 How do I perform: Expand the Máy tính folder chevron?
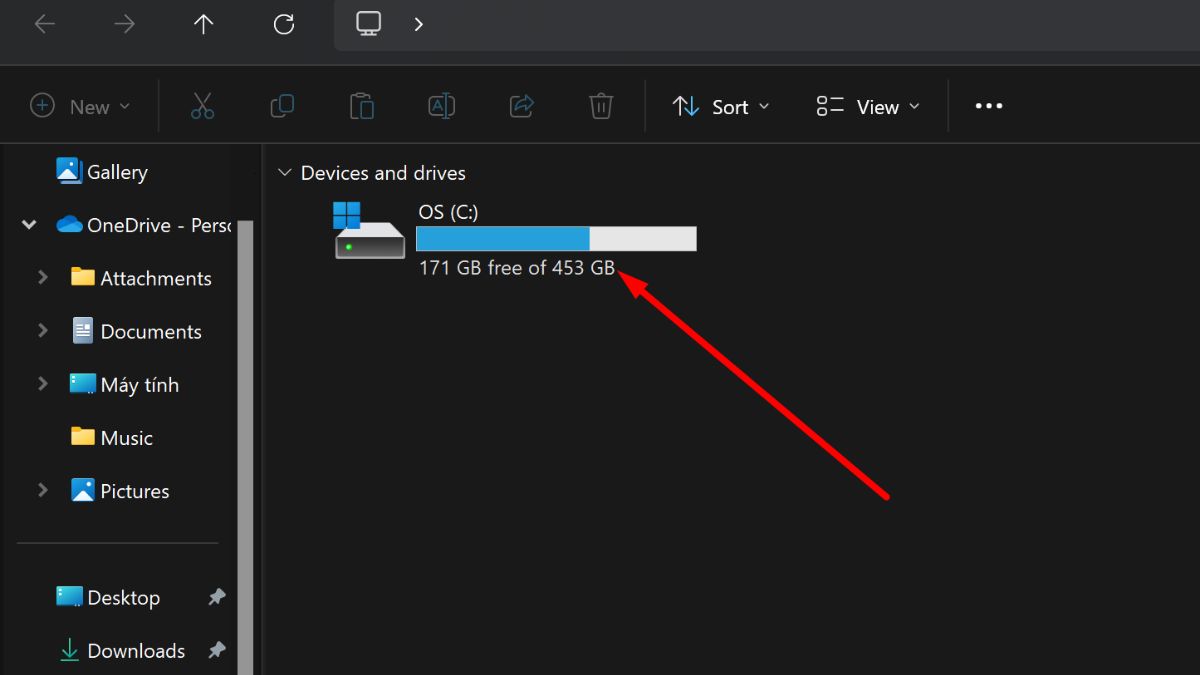coord(43,383)
